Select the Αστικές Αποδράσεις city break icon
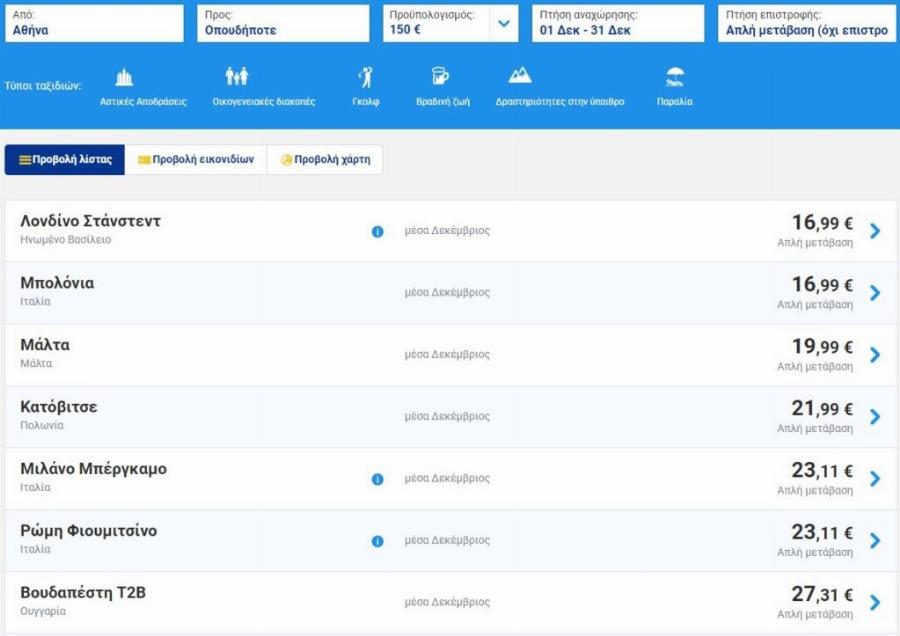 click(124, 78)
